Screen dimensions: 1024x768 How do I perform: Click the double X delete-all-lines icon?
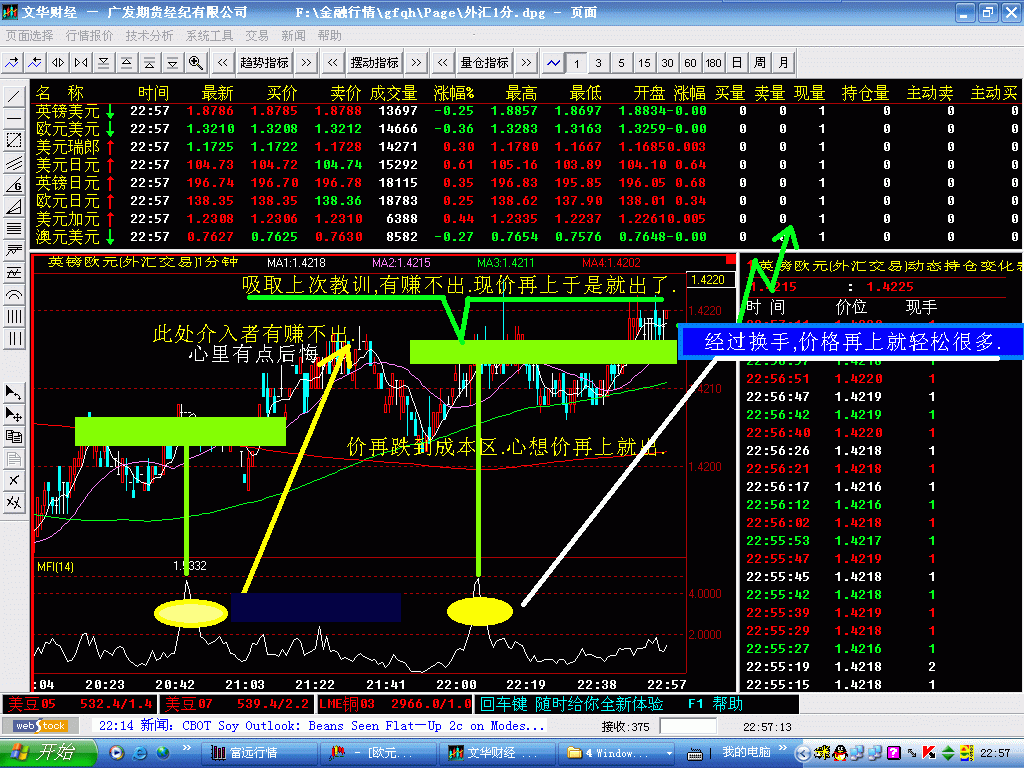pos(14,502)
